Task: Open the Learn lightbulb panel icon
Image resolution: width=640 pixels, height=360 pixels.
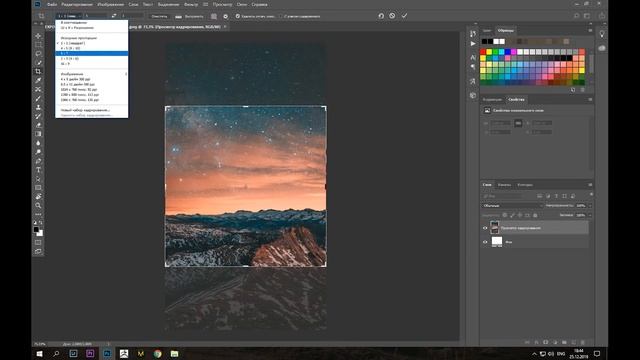Action: pyautogui.click(x=602, y=34)
